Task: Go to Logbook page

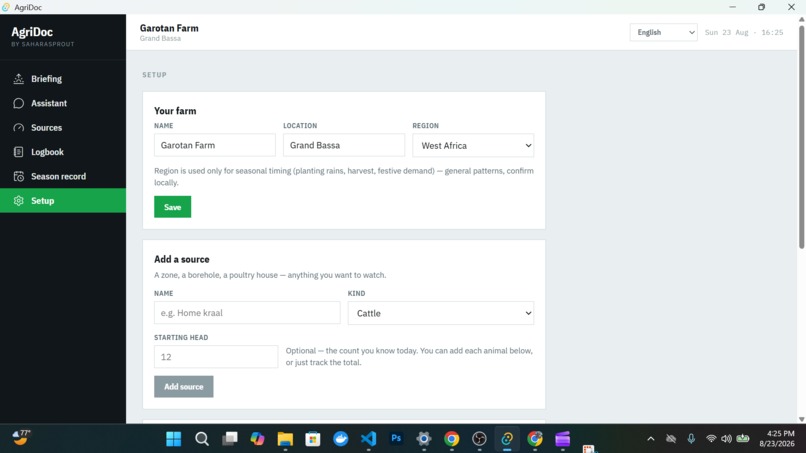Action: tap(63, 152)
